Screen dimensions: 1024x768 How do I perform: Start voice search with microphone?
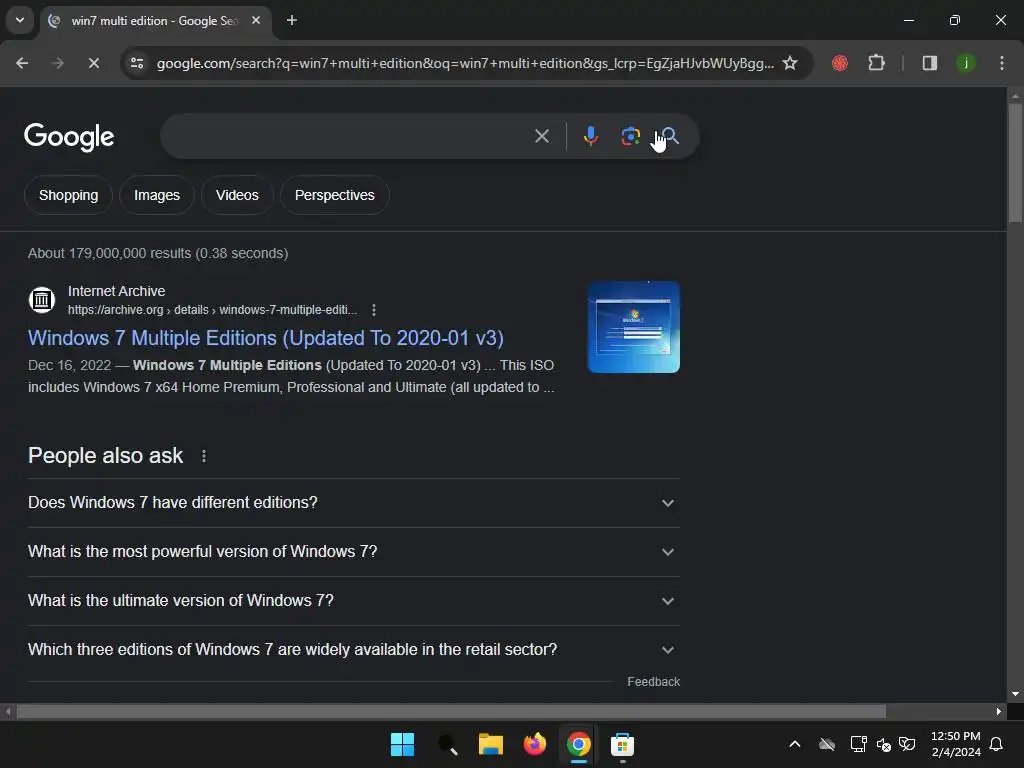tap(591, 136)
